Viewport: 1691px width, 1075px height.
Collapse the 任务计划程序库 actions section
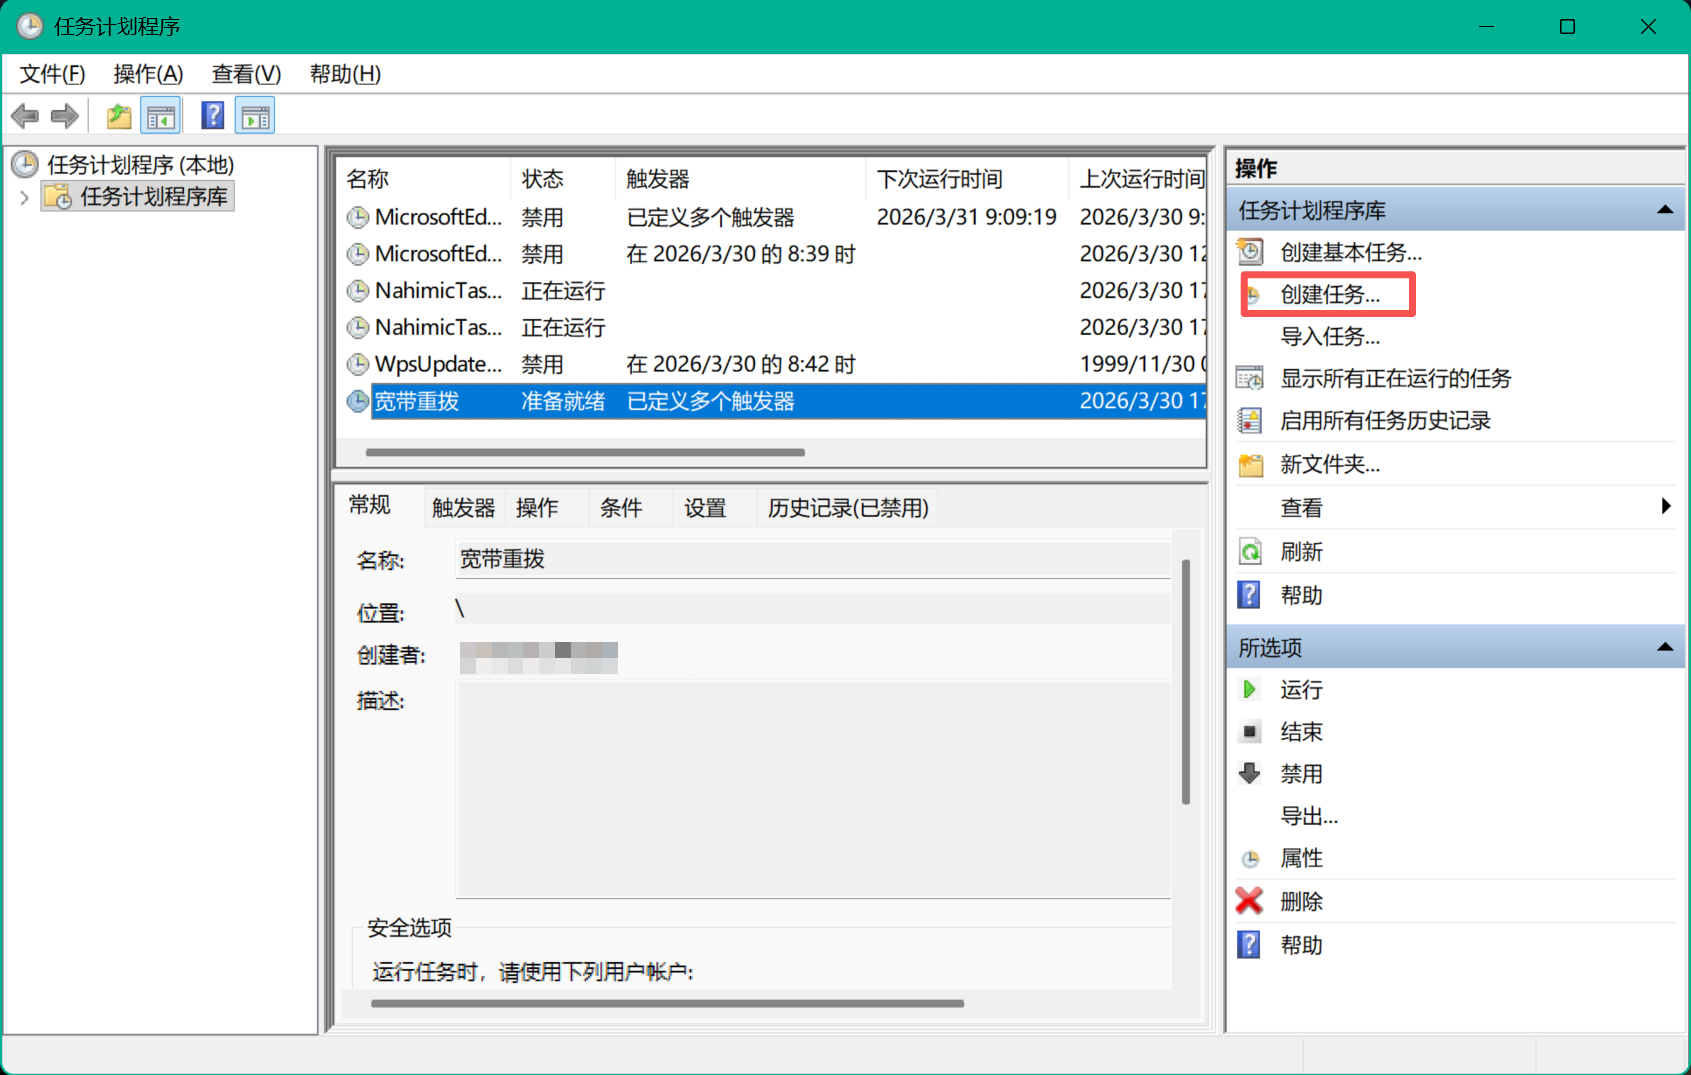[1665, 210]
